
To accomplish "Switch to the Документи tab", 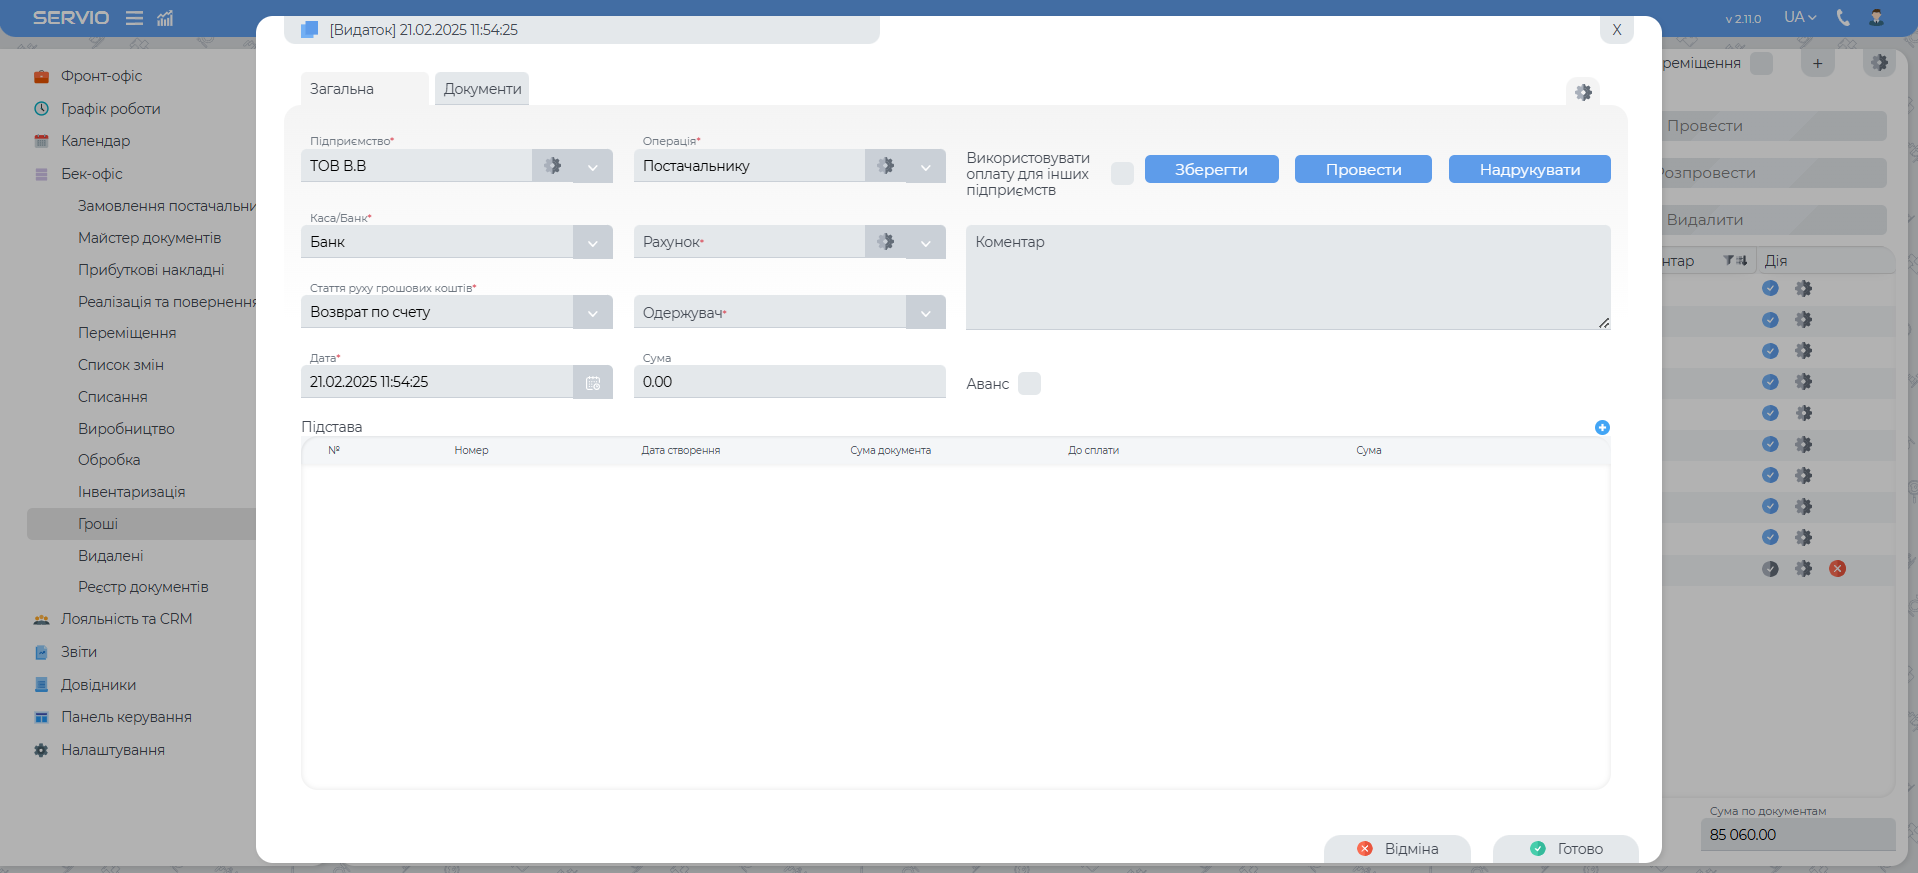I will (482, 89).
